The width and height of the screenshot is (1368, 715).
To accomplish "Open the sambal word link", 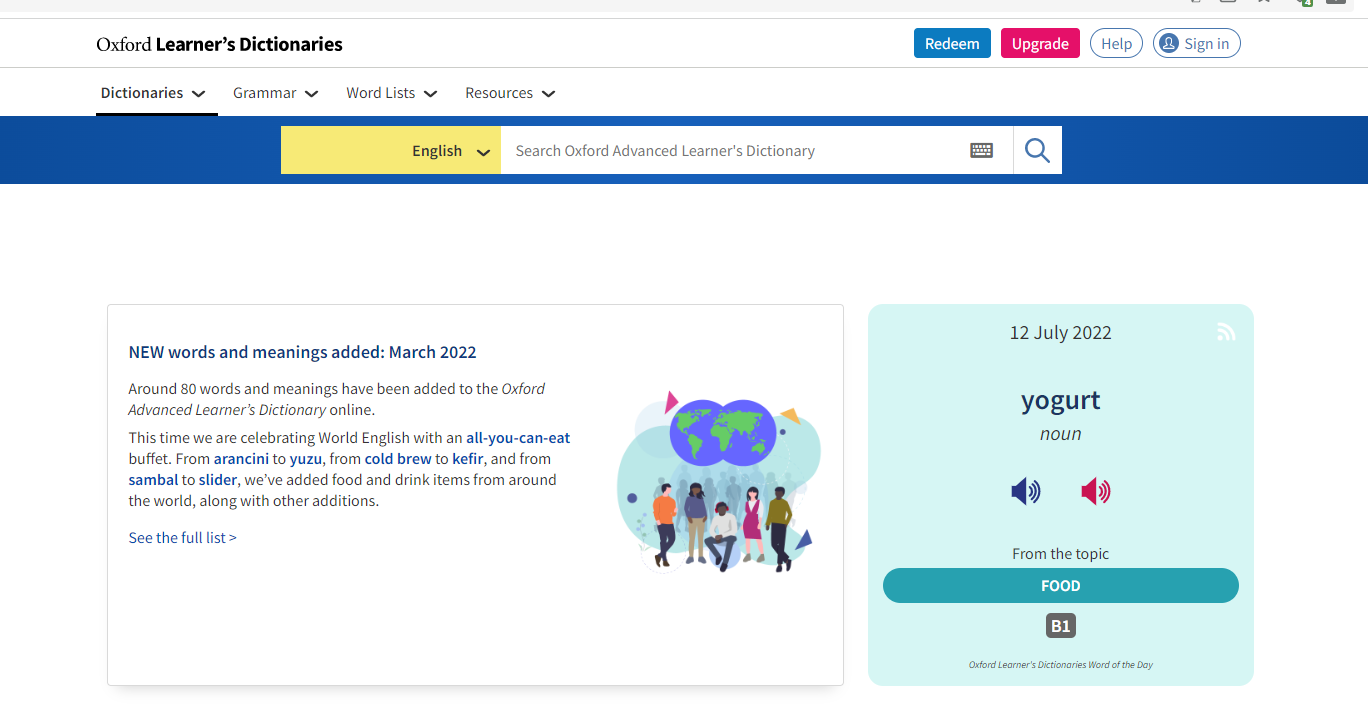I will (153, 480).
